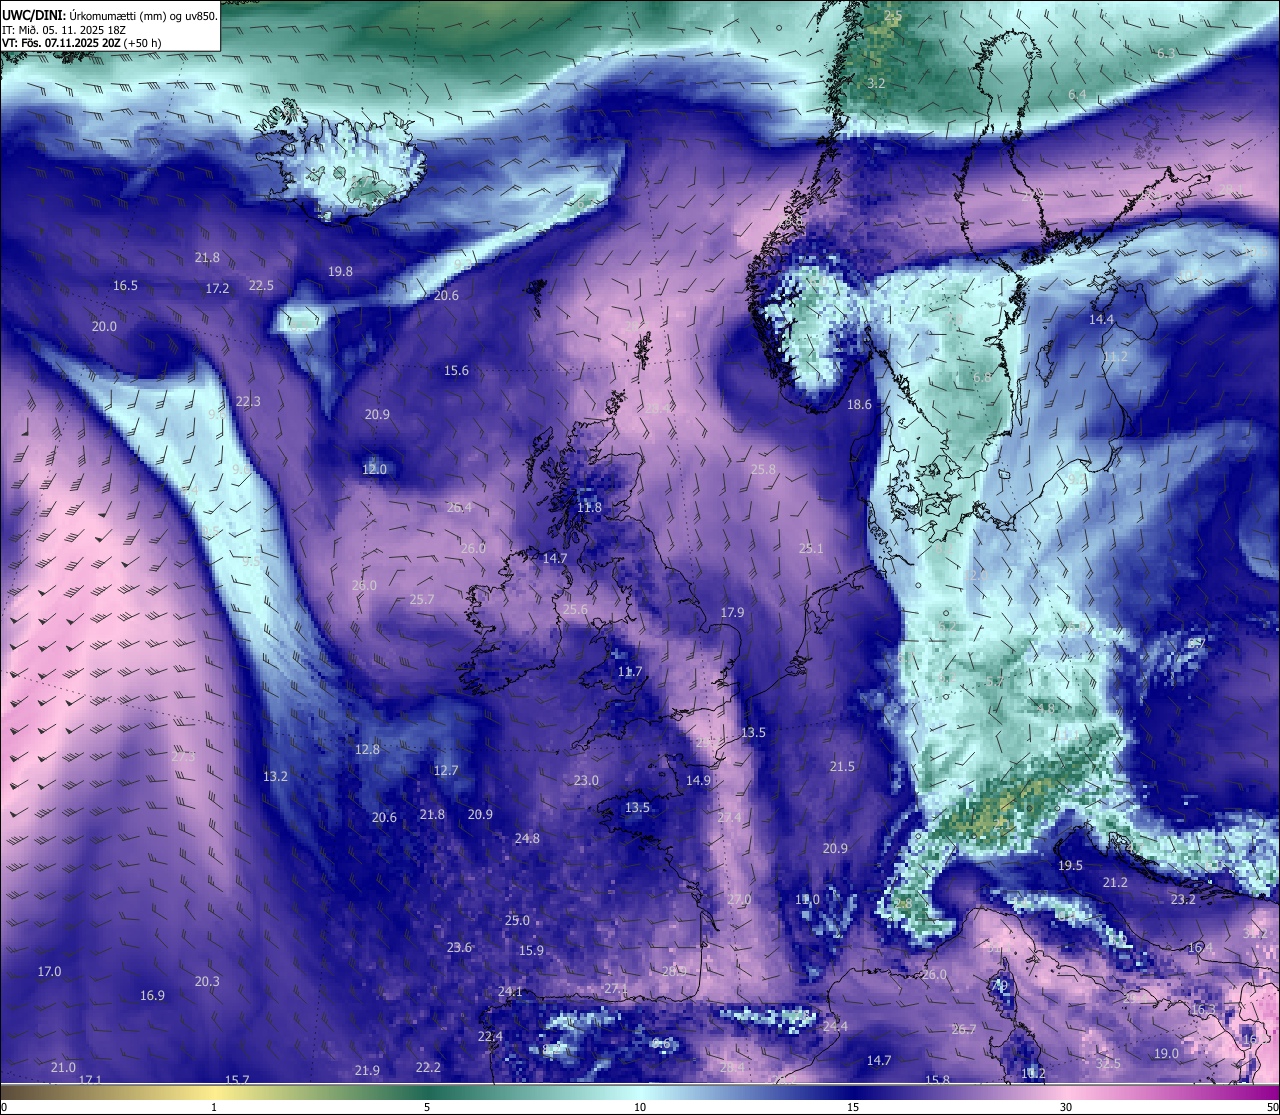
Task: Click the VT valid time line (+50 h)
Action: (x=81, y=43)
